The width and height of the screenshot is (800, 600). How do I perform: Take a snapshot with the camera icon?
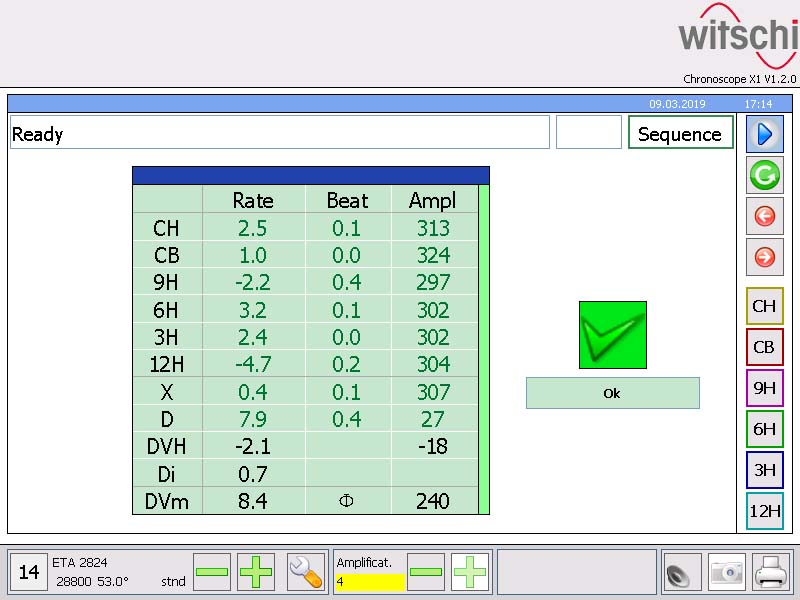727,572
